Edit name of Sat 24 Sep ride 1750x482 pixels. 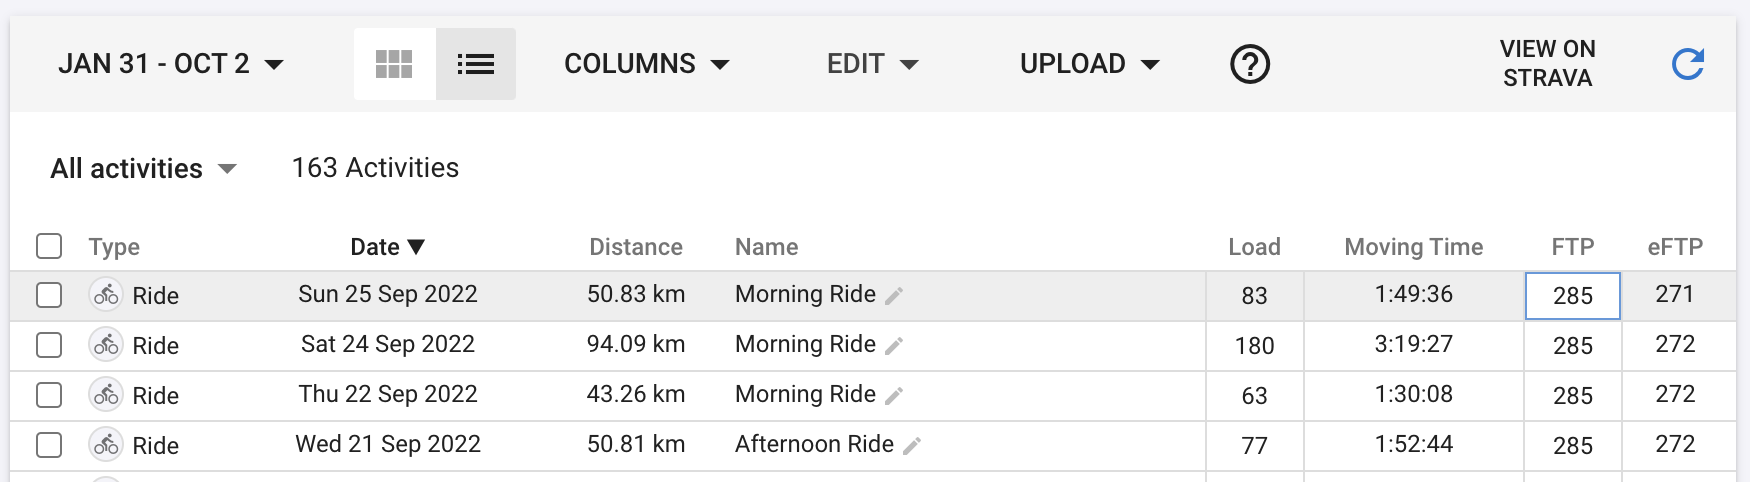tap(895, 345)
